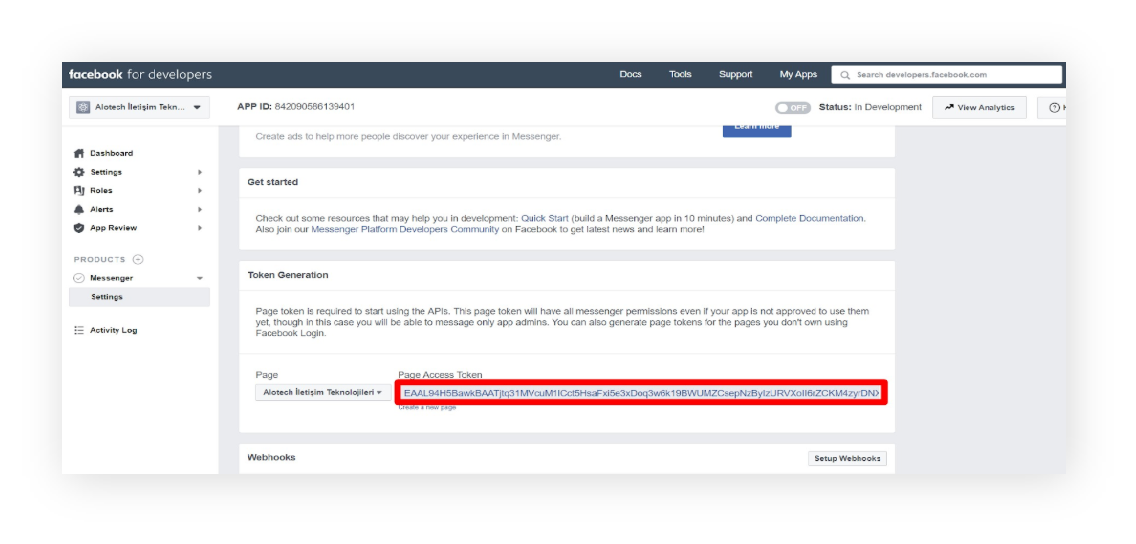Open the Tools menu
This screenshot has height=544, width=1136.
680,75
